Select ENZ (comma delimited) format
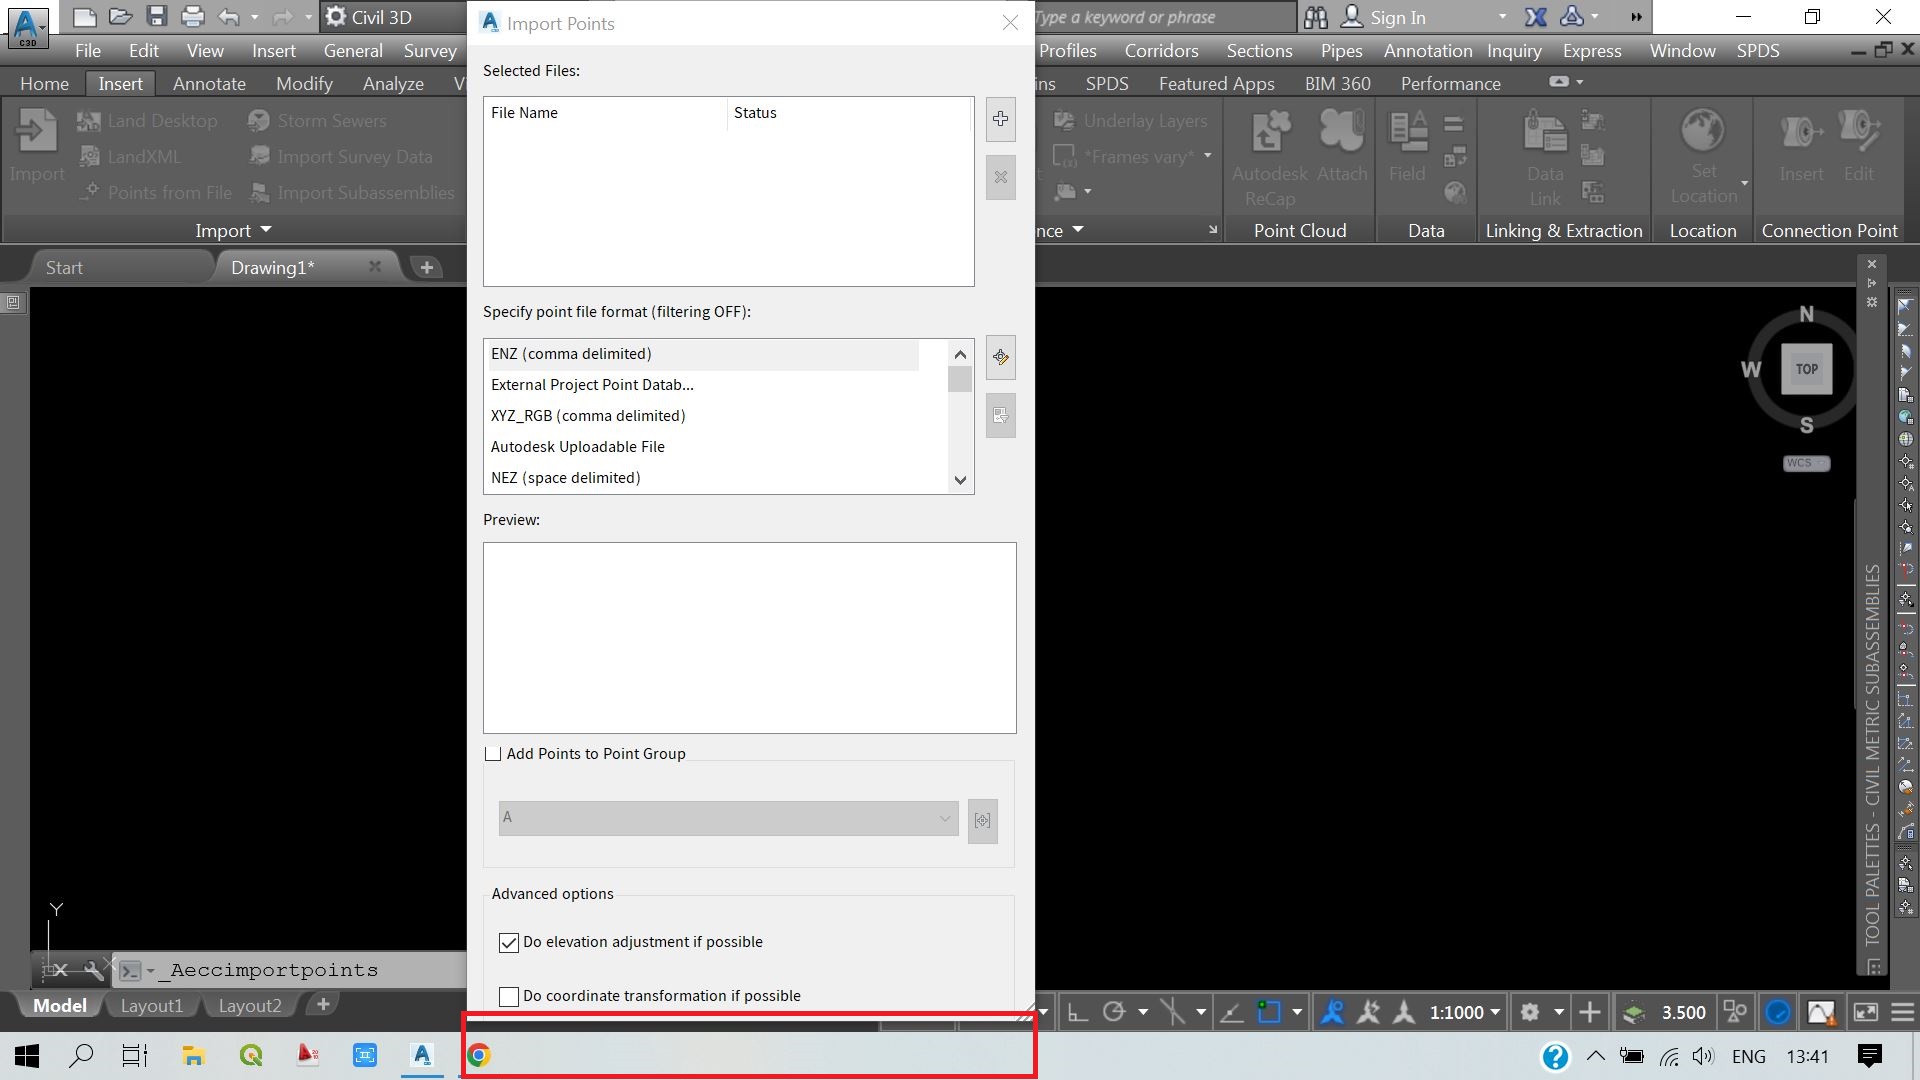Viewport: 1920px width, 1080px height. 703,354
